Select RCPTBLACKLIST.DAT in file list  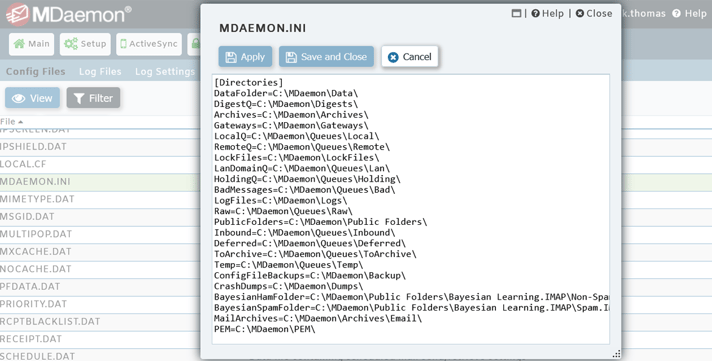click(50, 321)
